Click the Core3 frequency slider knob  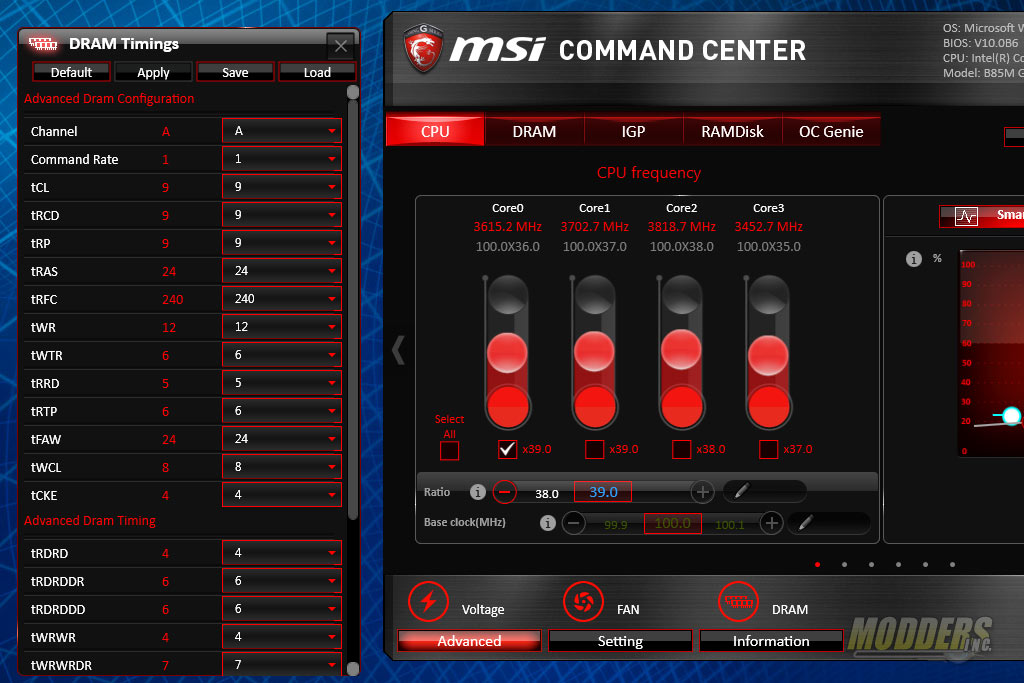coord(769,355)
